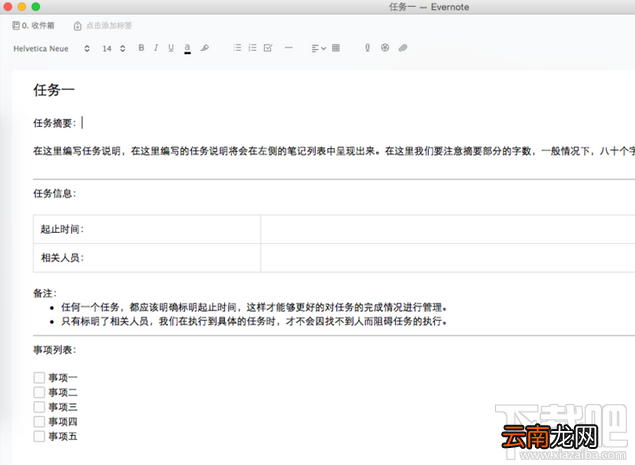
Task: Insert a checkbox to-do item
Action: (268, 48)
